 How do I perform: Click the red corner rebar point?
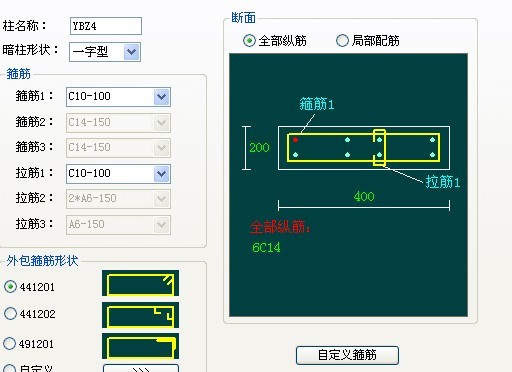[x=295, y=140]
